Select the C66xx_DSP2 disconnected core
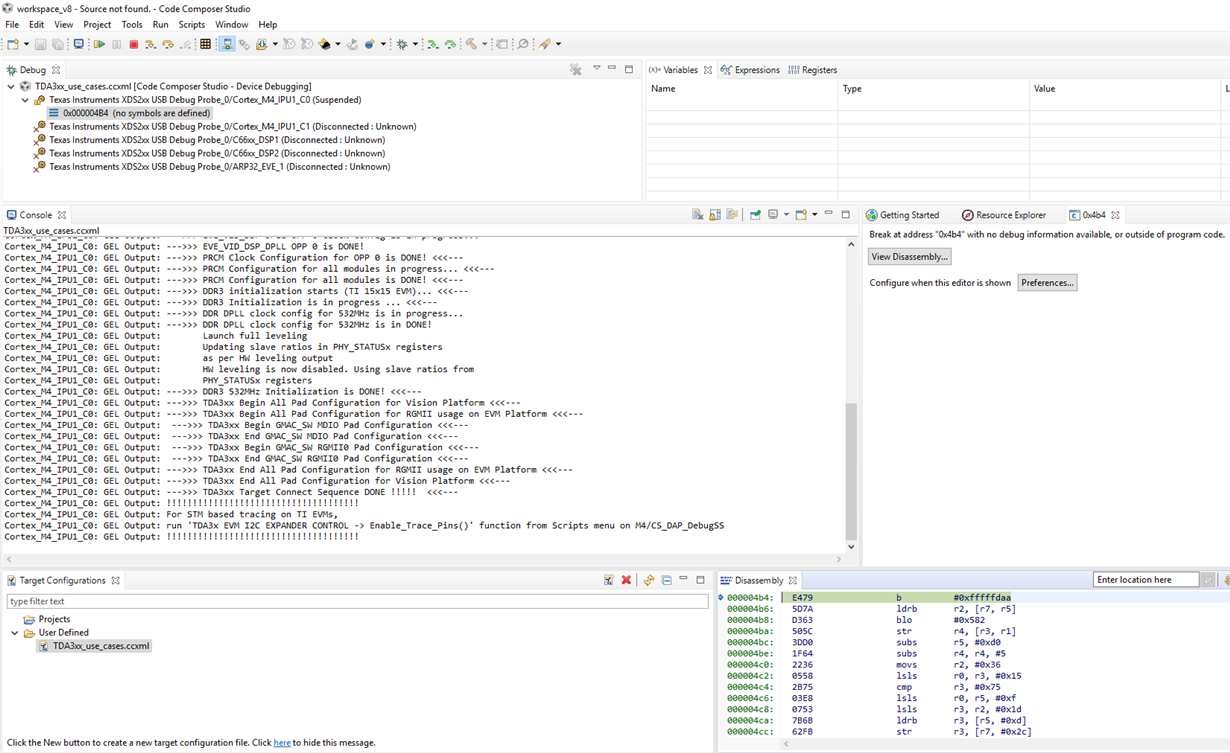 pyautogui.click(x=209, y=153)
